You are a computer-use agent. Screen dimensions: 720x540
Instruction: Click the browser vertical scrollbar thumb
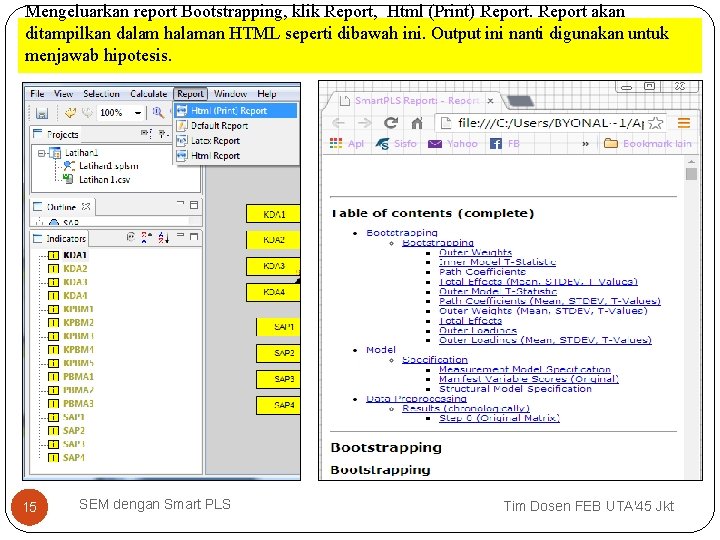tap(691, 174)
